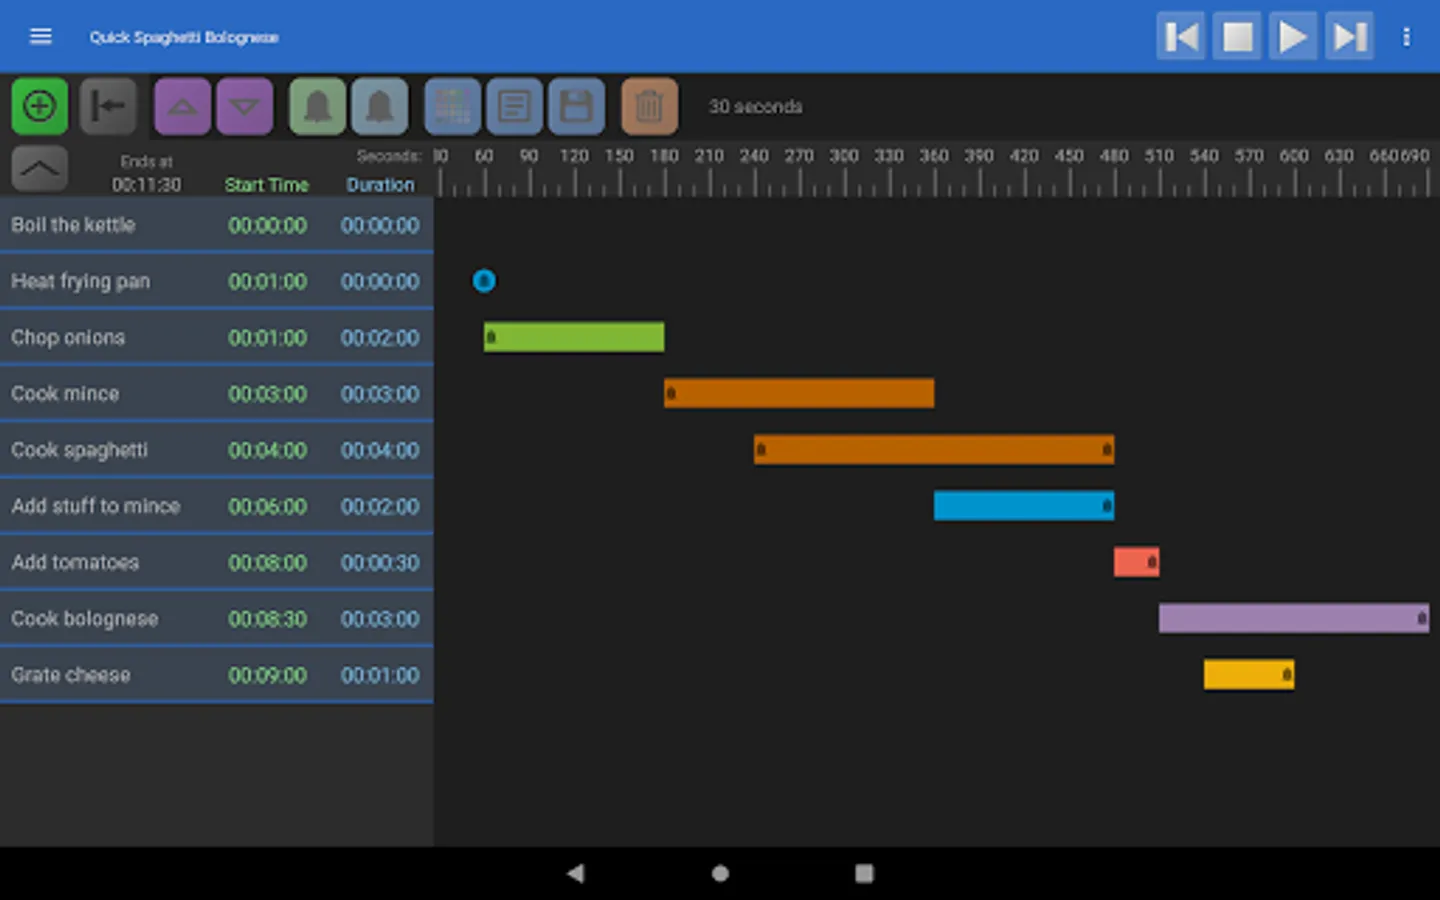
Task: Skip to start of timeline
Action: (1181, 37)
